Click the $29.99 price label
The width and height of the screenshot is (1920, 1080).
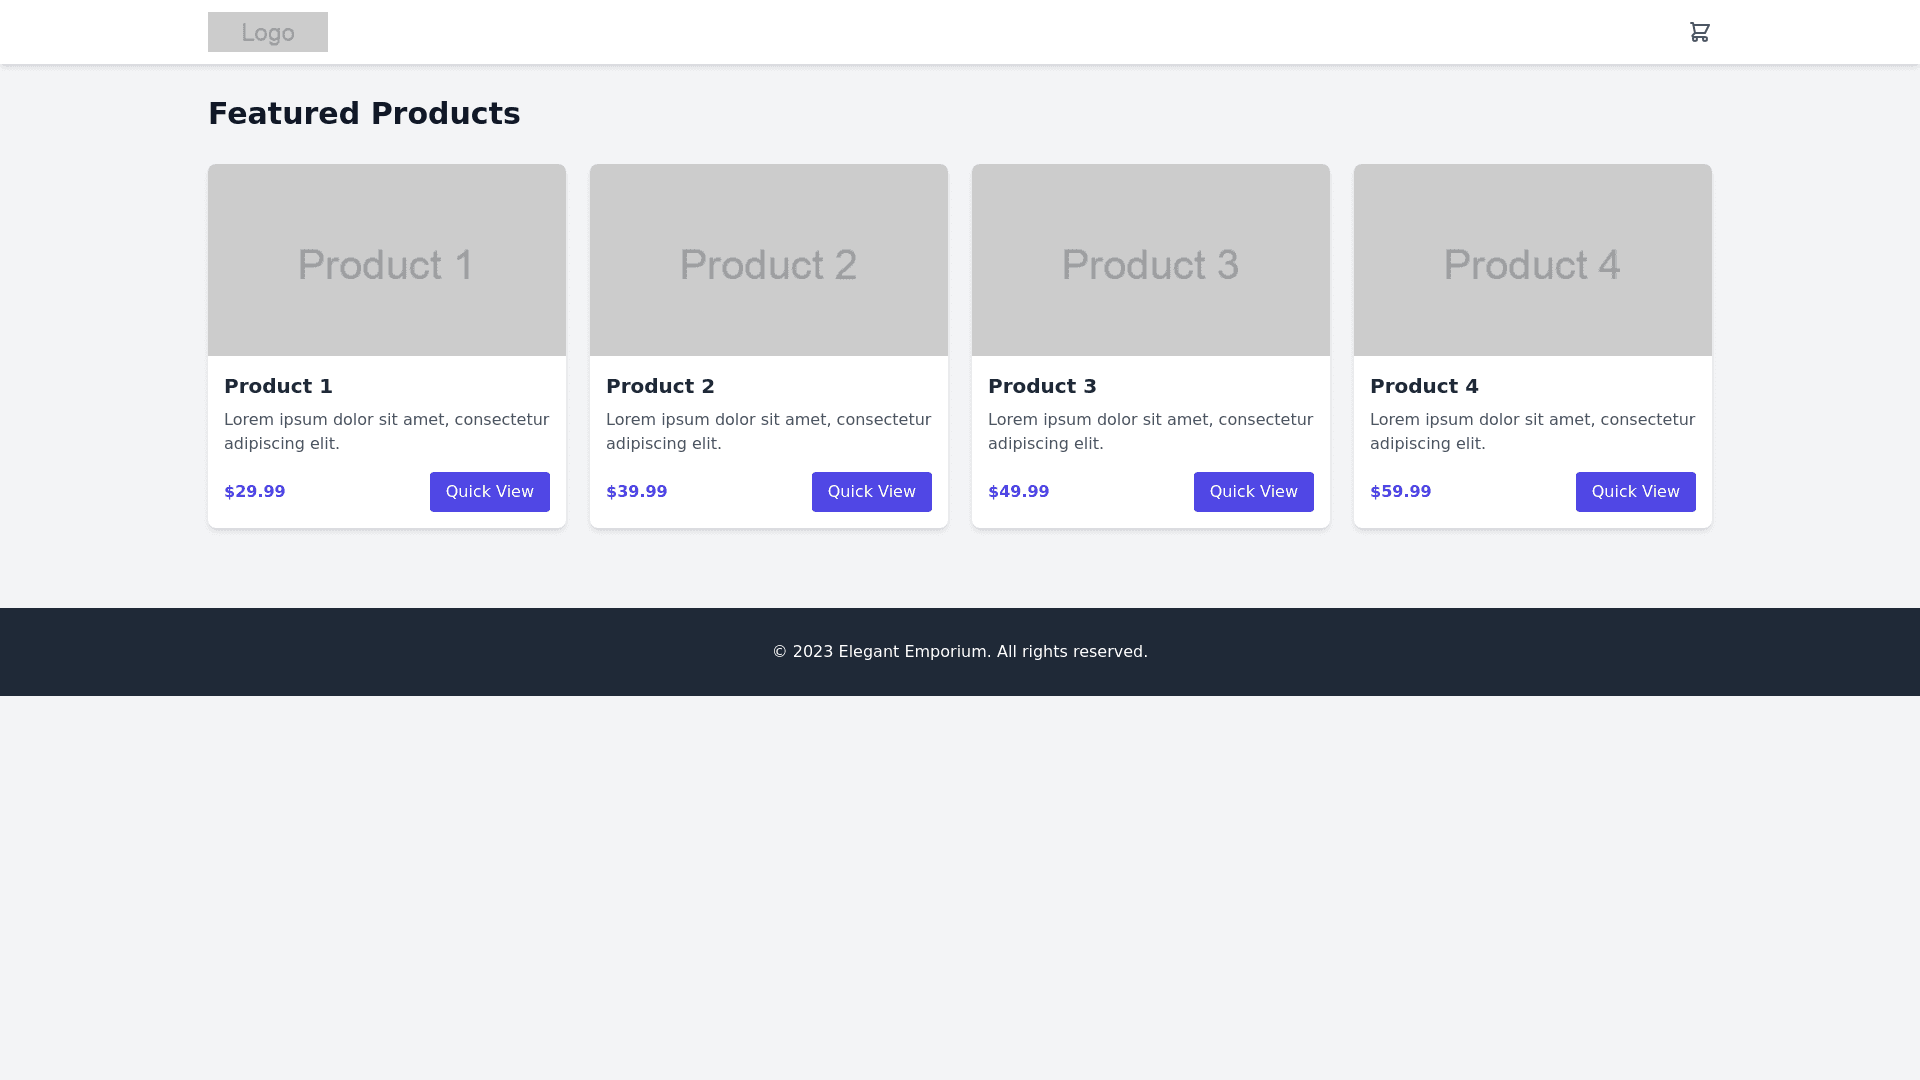pyautogui.click(x=255, y=492)
